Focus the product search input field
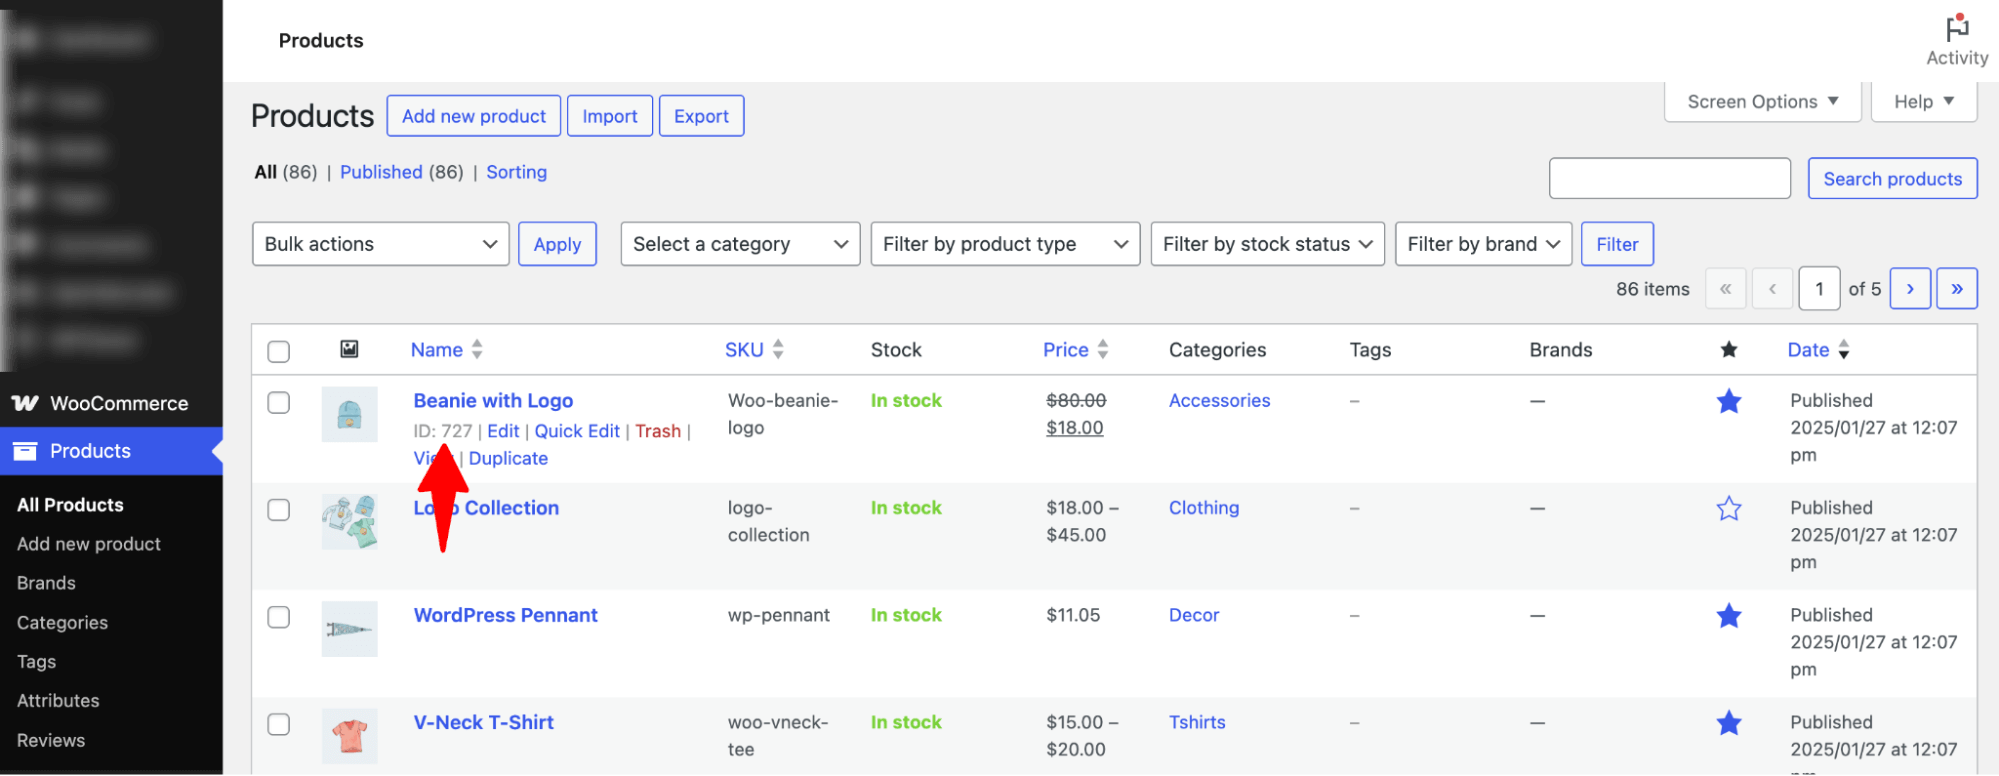This screenshot has width=1999, height=776. pos(1669,178)
